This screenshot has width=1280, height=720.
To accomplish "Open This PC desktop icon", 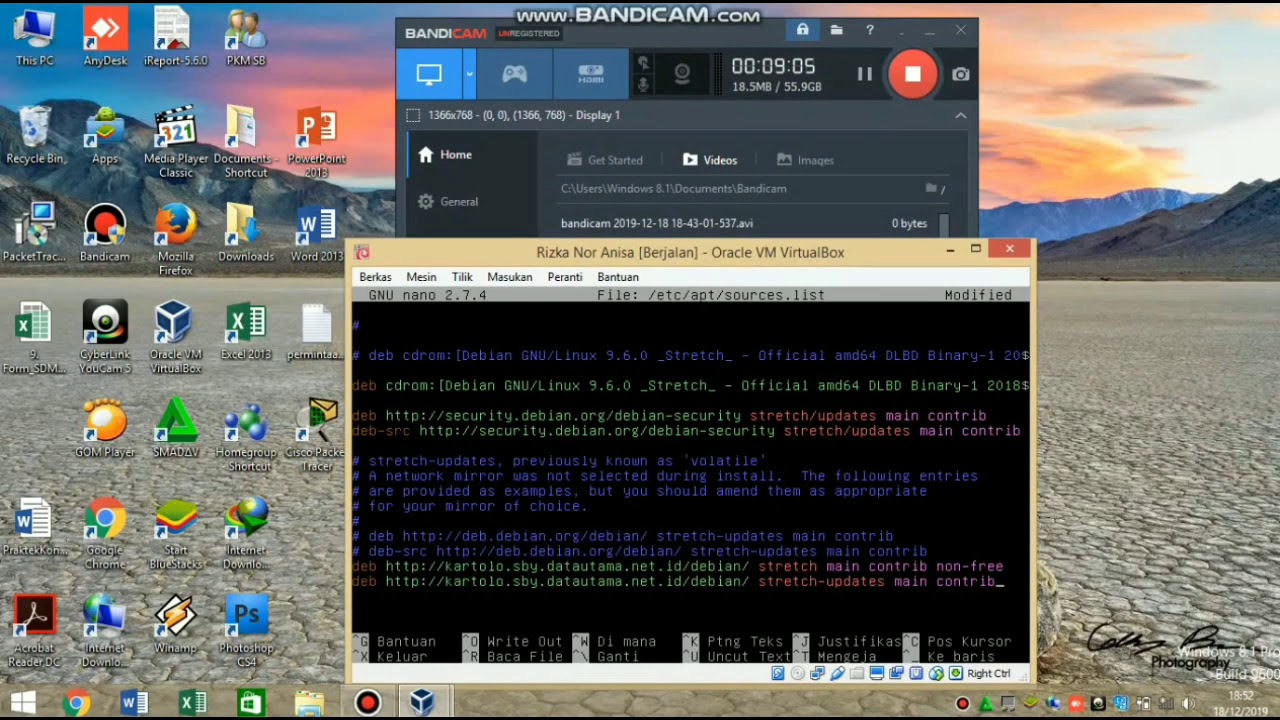I will (34, 38).
